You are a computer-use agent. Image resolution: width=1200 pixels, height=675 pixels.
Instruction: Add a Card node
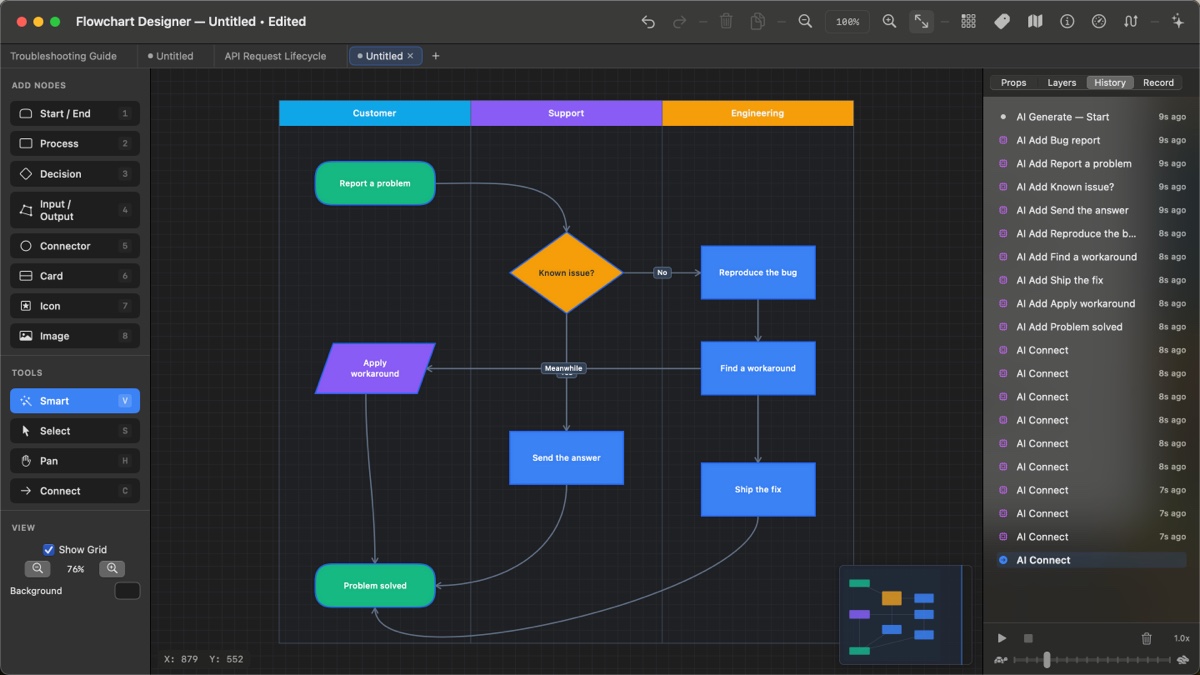pyautogui.click(x=75, y=276)
